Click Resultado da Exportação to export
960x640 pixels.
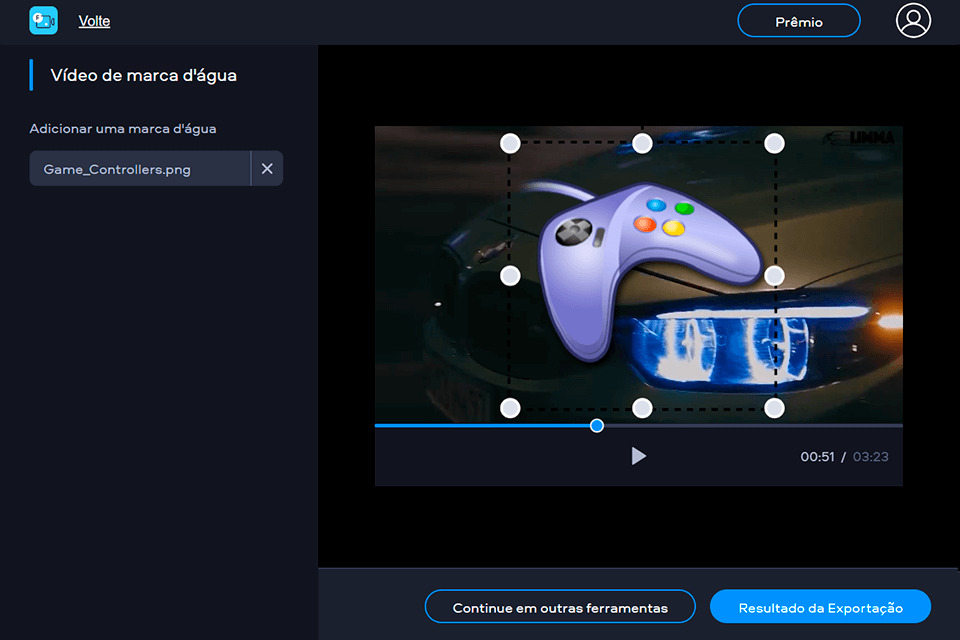click(820, 606)
